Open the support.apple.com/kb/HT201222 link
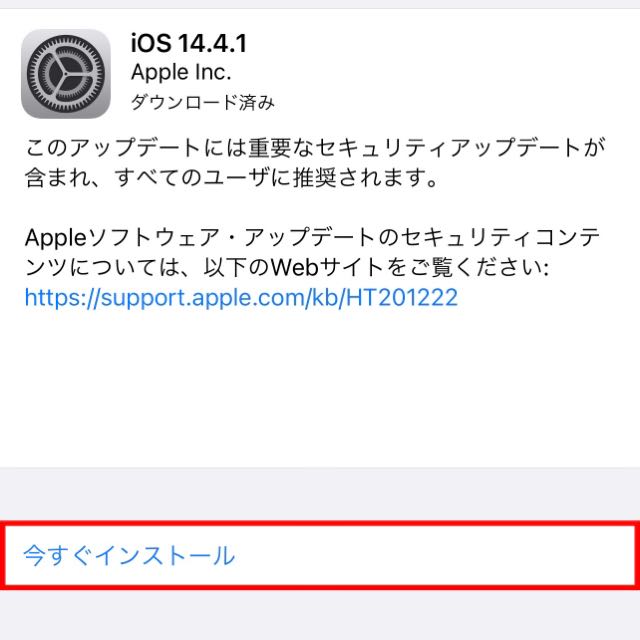The image size is (640, 640). coord(241,298)
